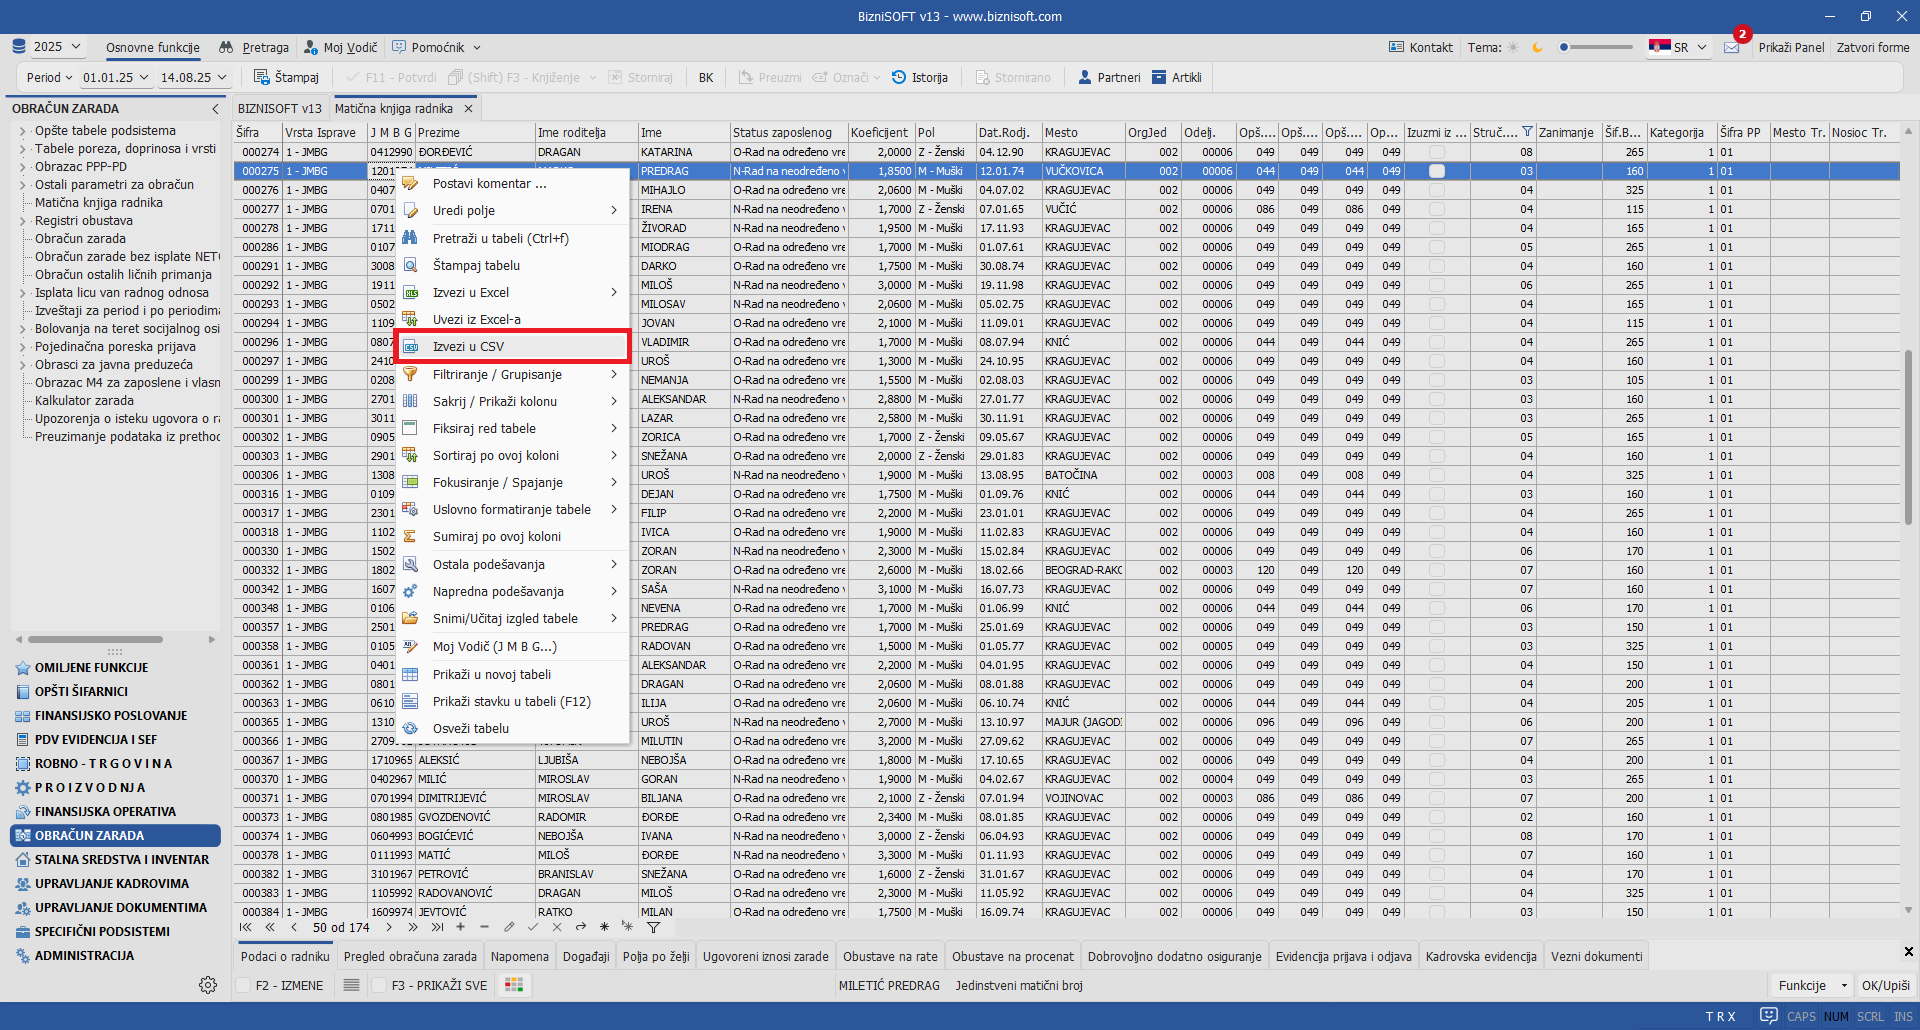Open the SR language dropdown

pyautogui.click(x=1679, y=47)
